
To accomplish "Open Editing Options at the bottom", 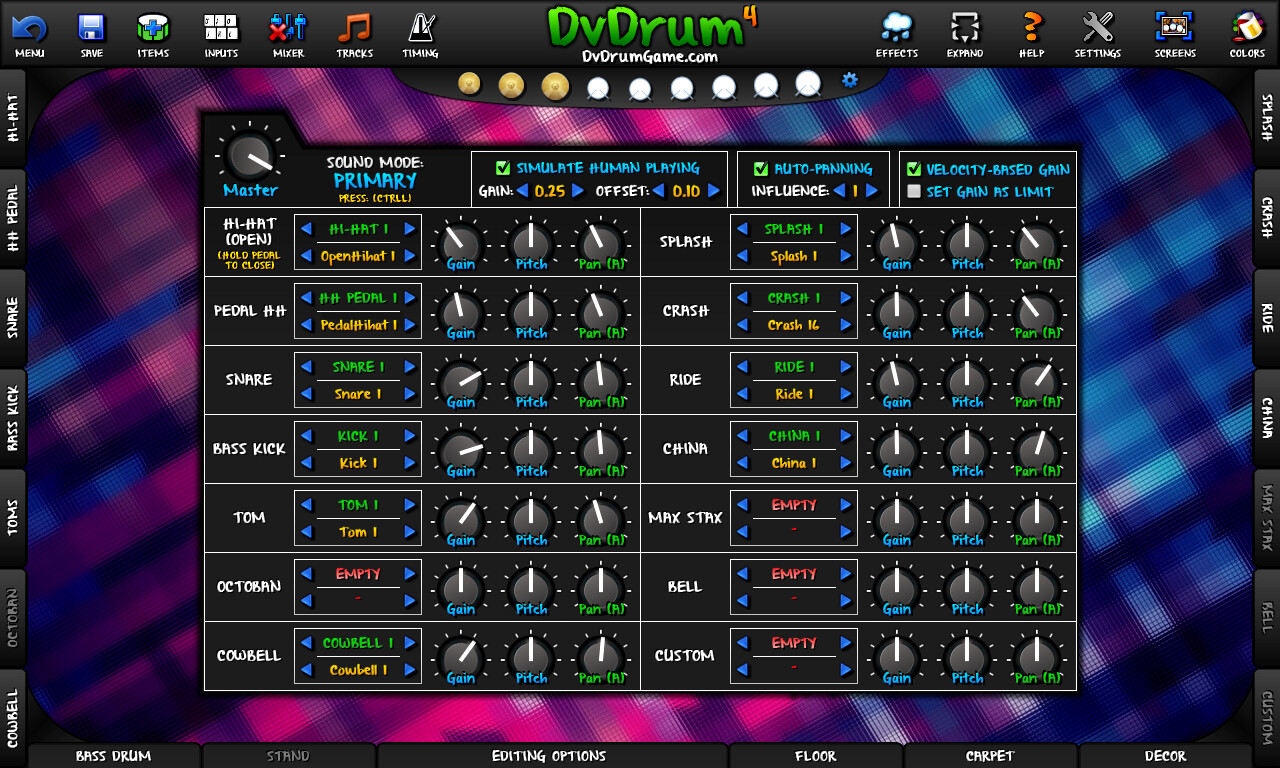I will click(551, 756).
